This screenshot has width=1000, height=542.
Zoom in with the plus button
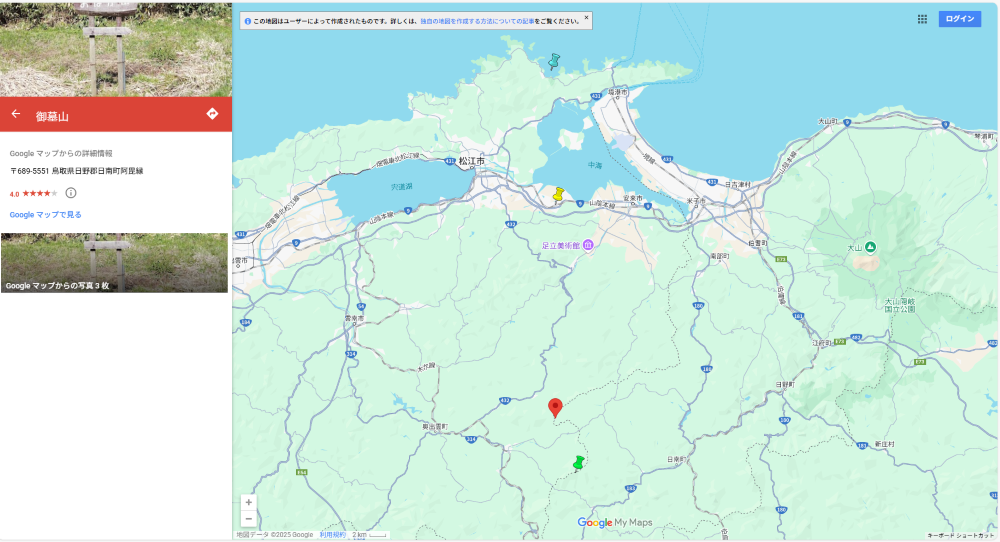click(249, 502)
